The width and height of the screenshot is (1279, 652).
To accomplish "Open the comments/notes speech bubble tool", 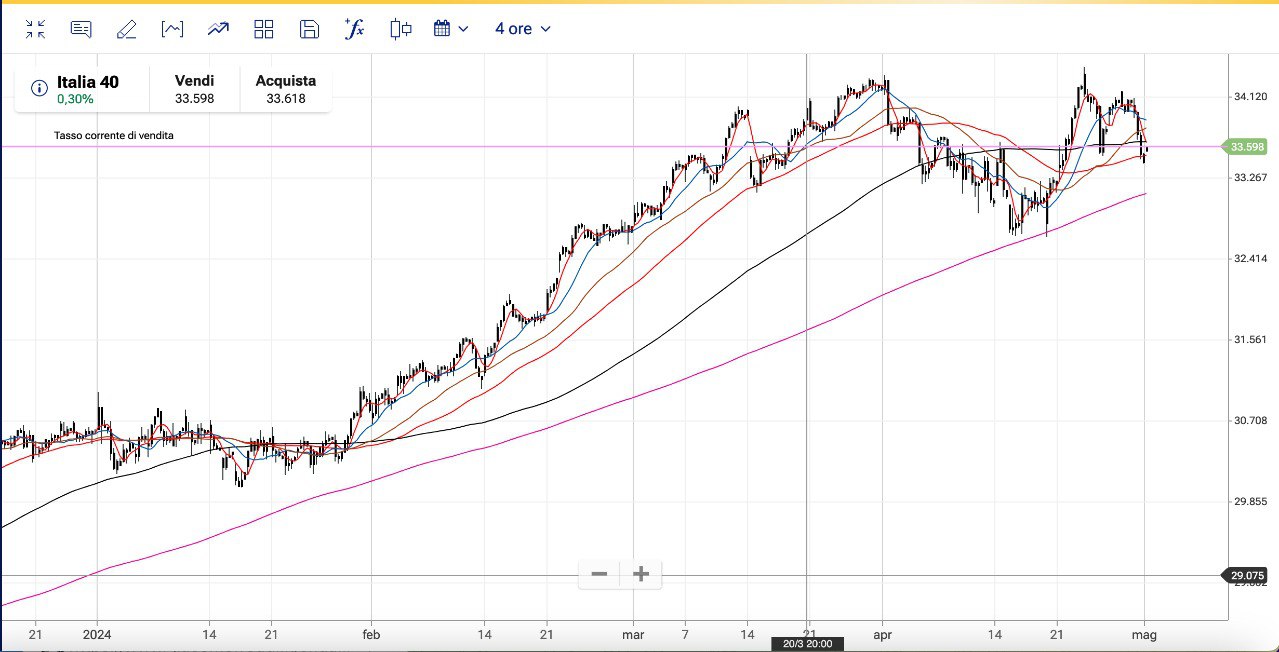I will (x=81, y=29).
